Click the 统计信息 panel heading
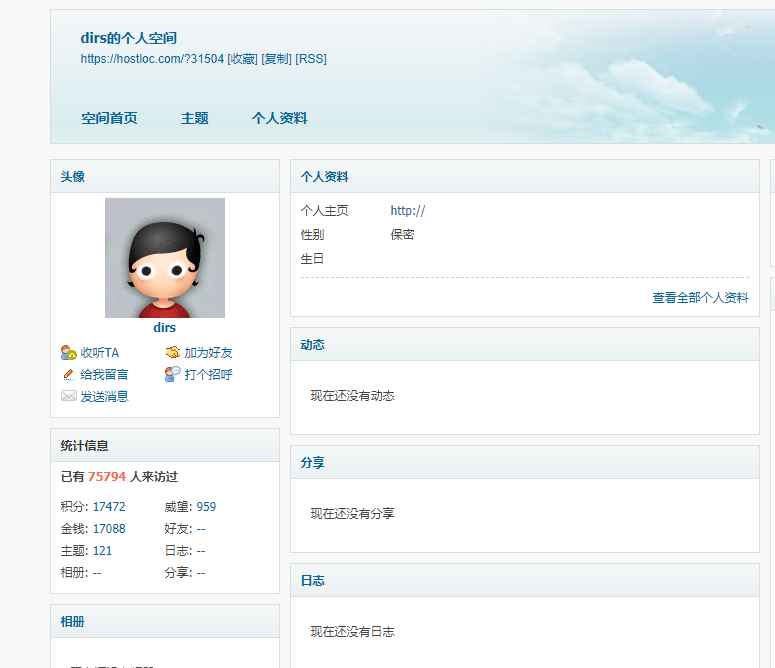 [x=84, y=446]
